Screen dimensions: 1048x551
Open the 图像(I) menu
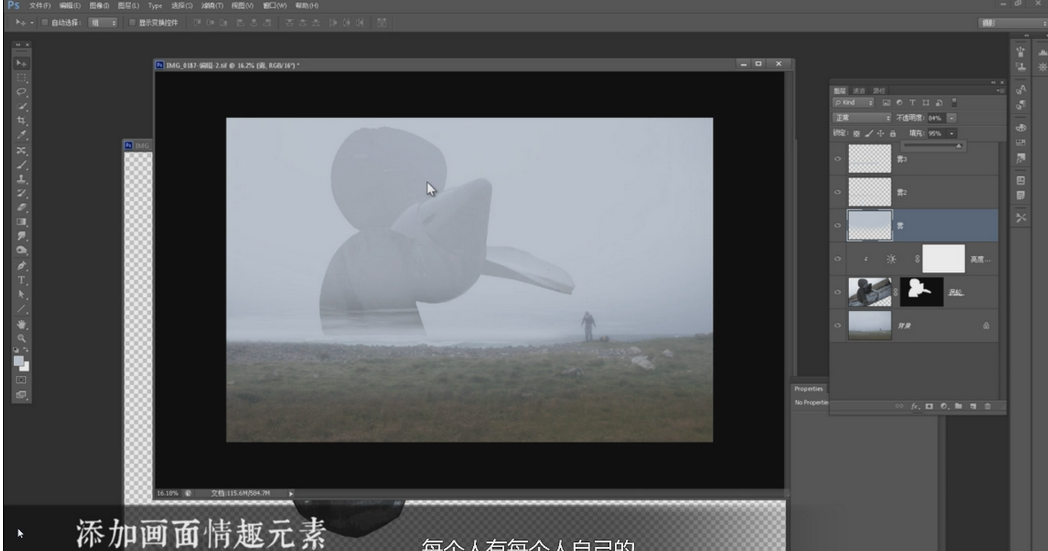point(99,5)
